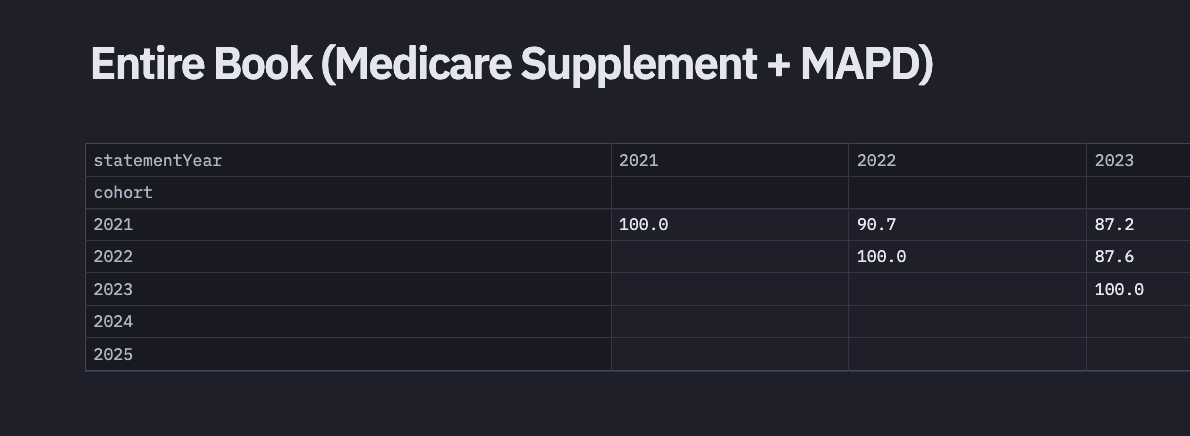The image size is (1190, 436).
Task: Select the 100.0 cell in cohort 2021 row
Action: point(643,225)
